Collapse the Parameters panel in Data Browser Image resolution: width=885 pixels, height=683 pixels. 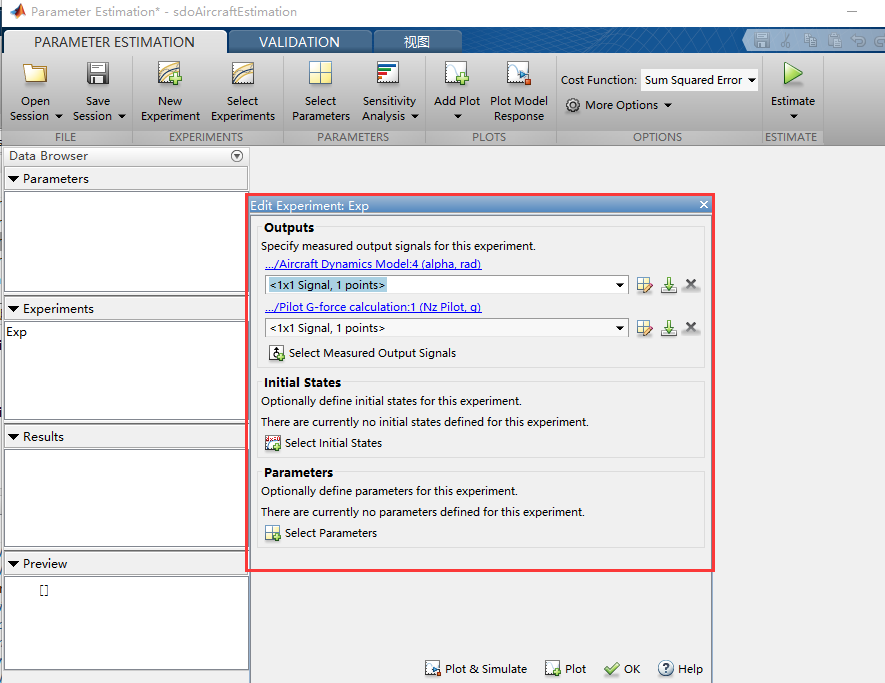(x=13, y=179)
